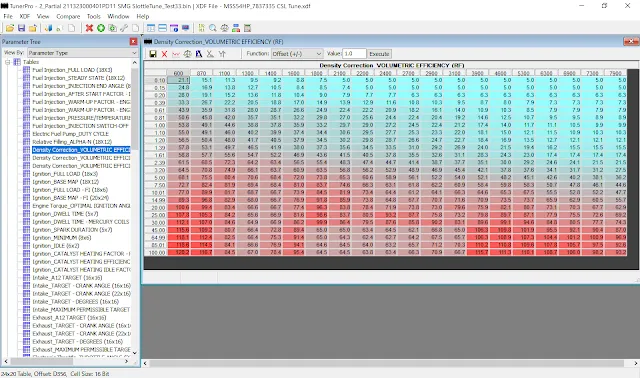The image size is (640, 378).
Task: Click the parameter tree scroll-down arrow
Action: coord(135,353)
